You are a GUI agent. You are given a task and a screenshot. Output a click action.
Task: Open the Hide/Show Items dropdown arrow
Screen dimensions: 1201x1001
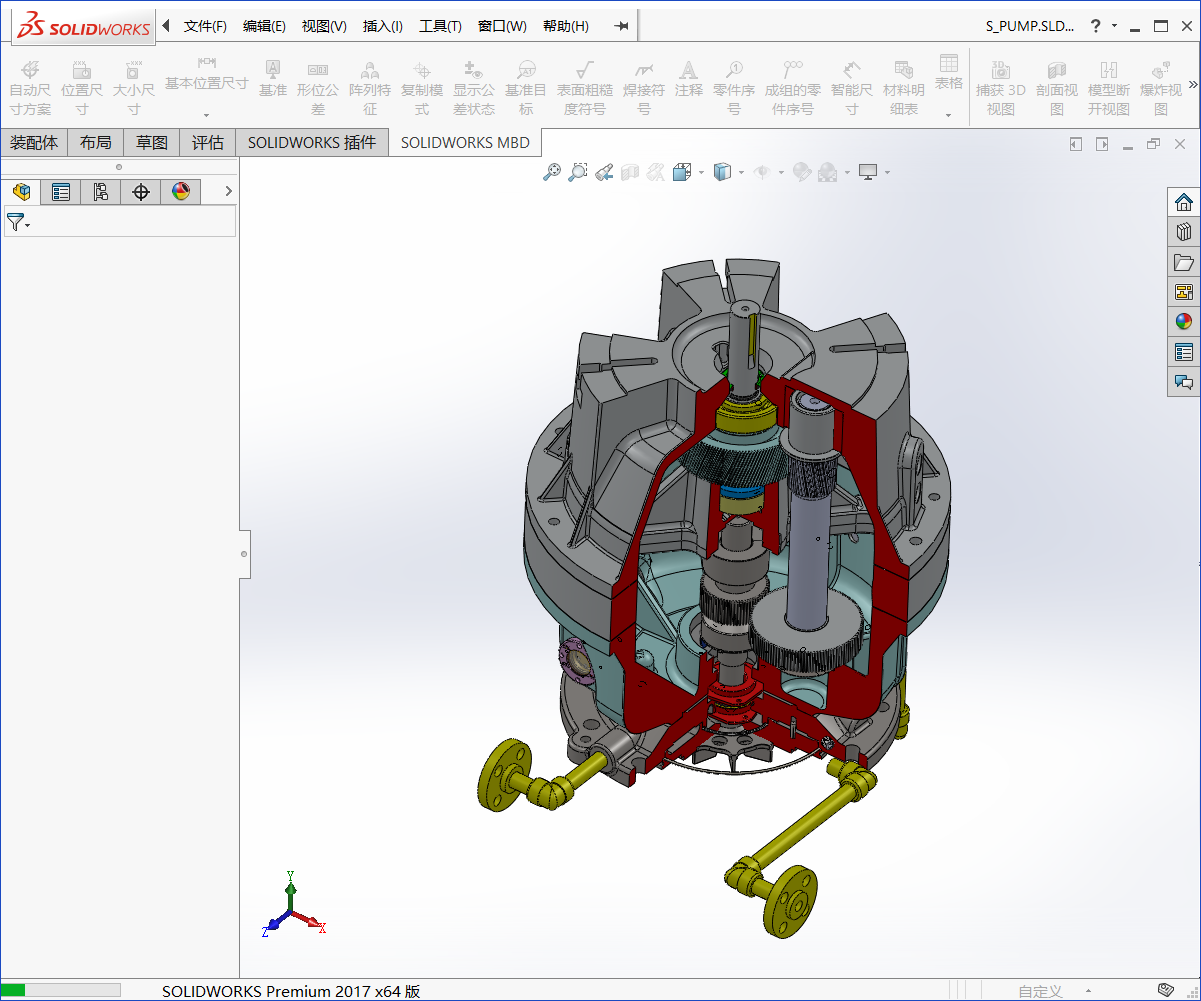[781, 173]
